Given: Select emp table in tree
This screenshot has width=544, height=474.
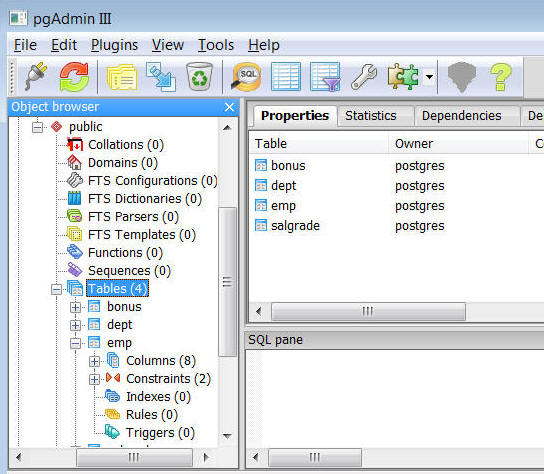Looking at the screenshot, I should (x=119, y=343).
